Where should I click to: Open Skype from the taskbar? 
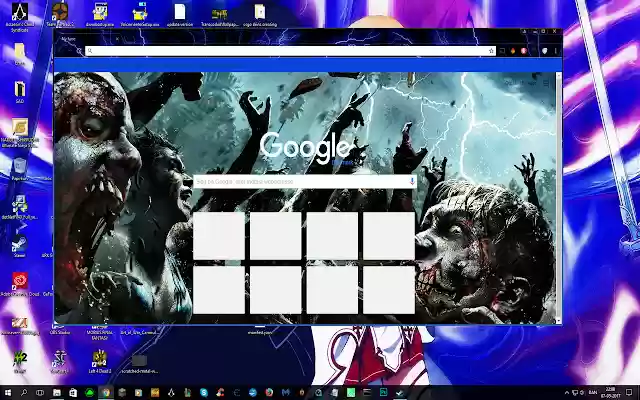click(204, 393)
